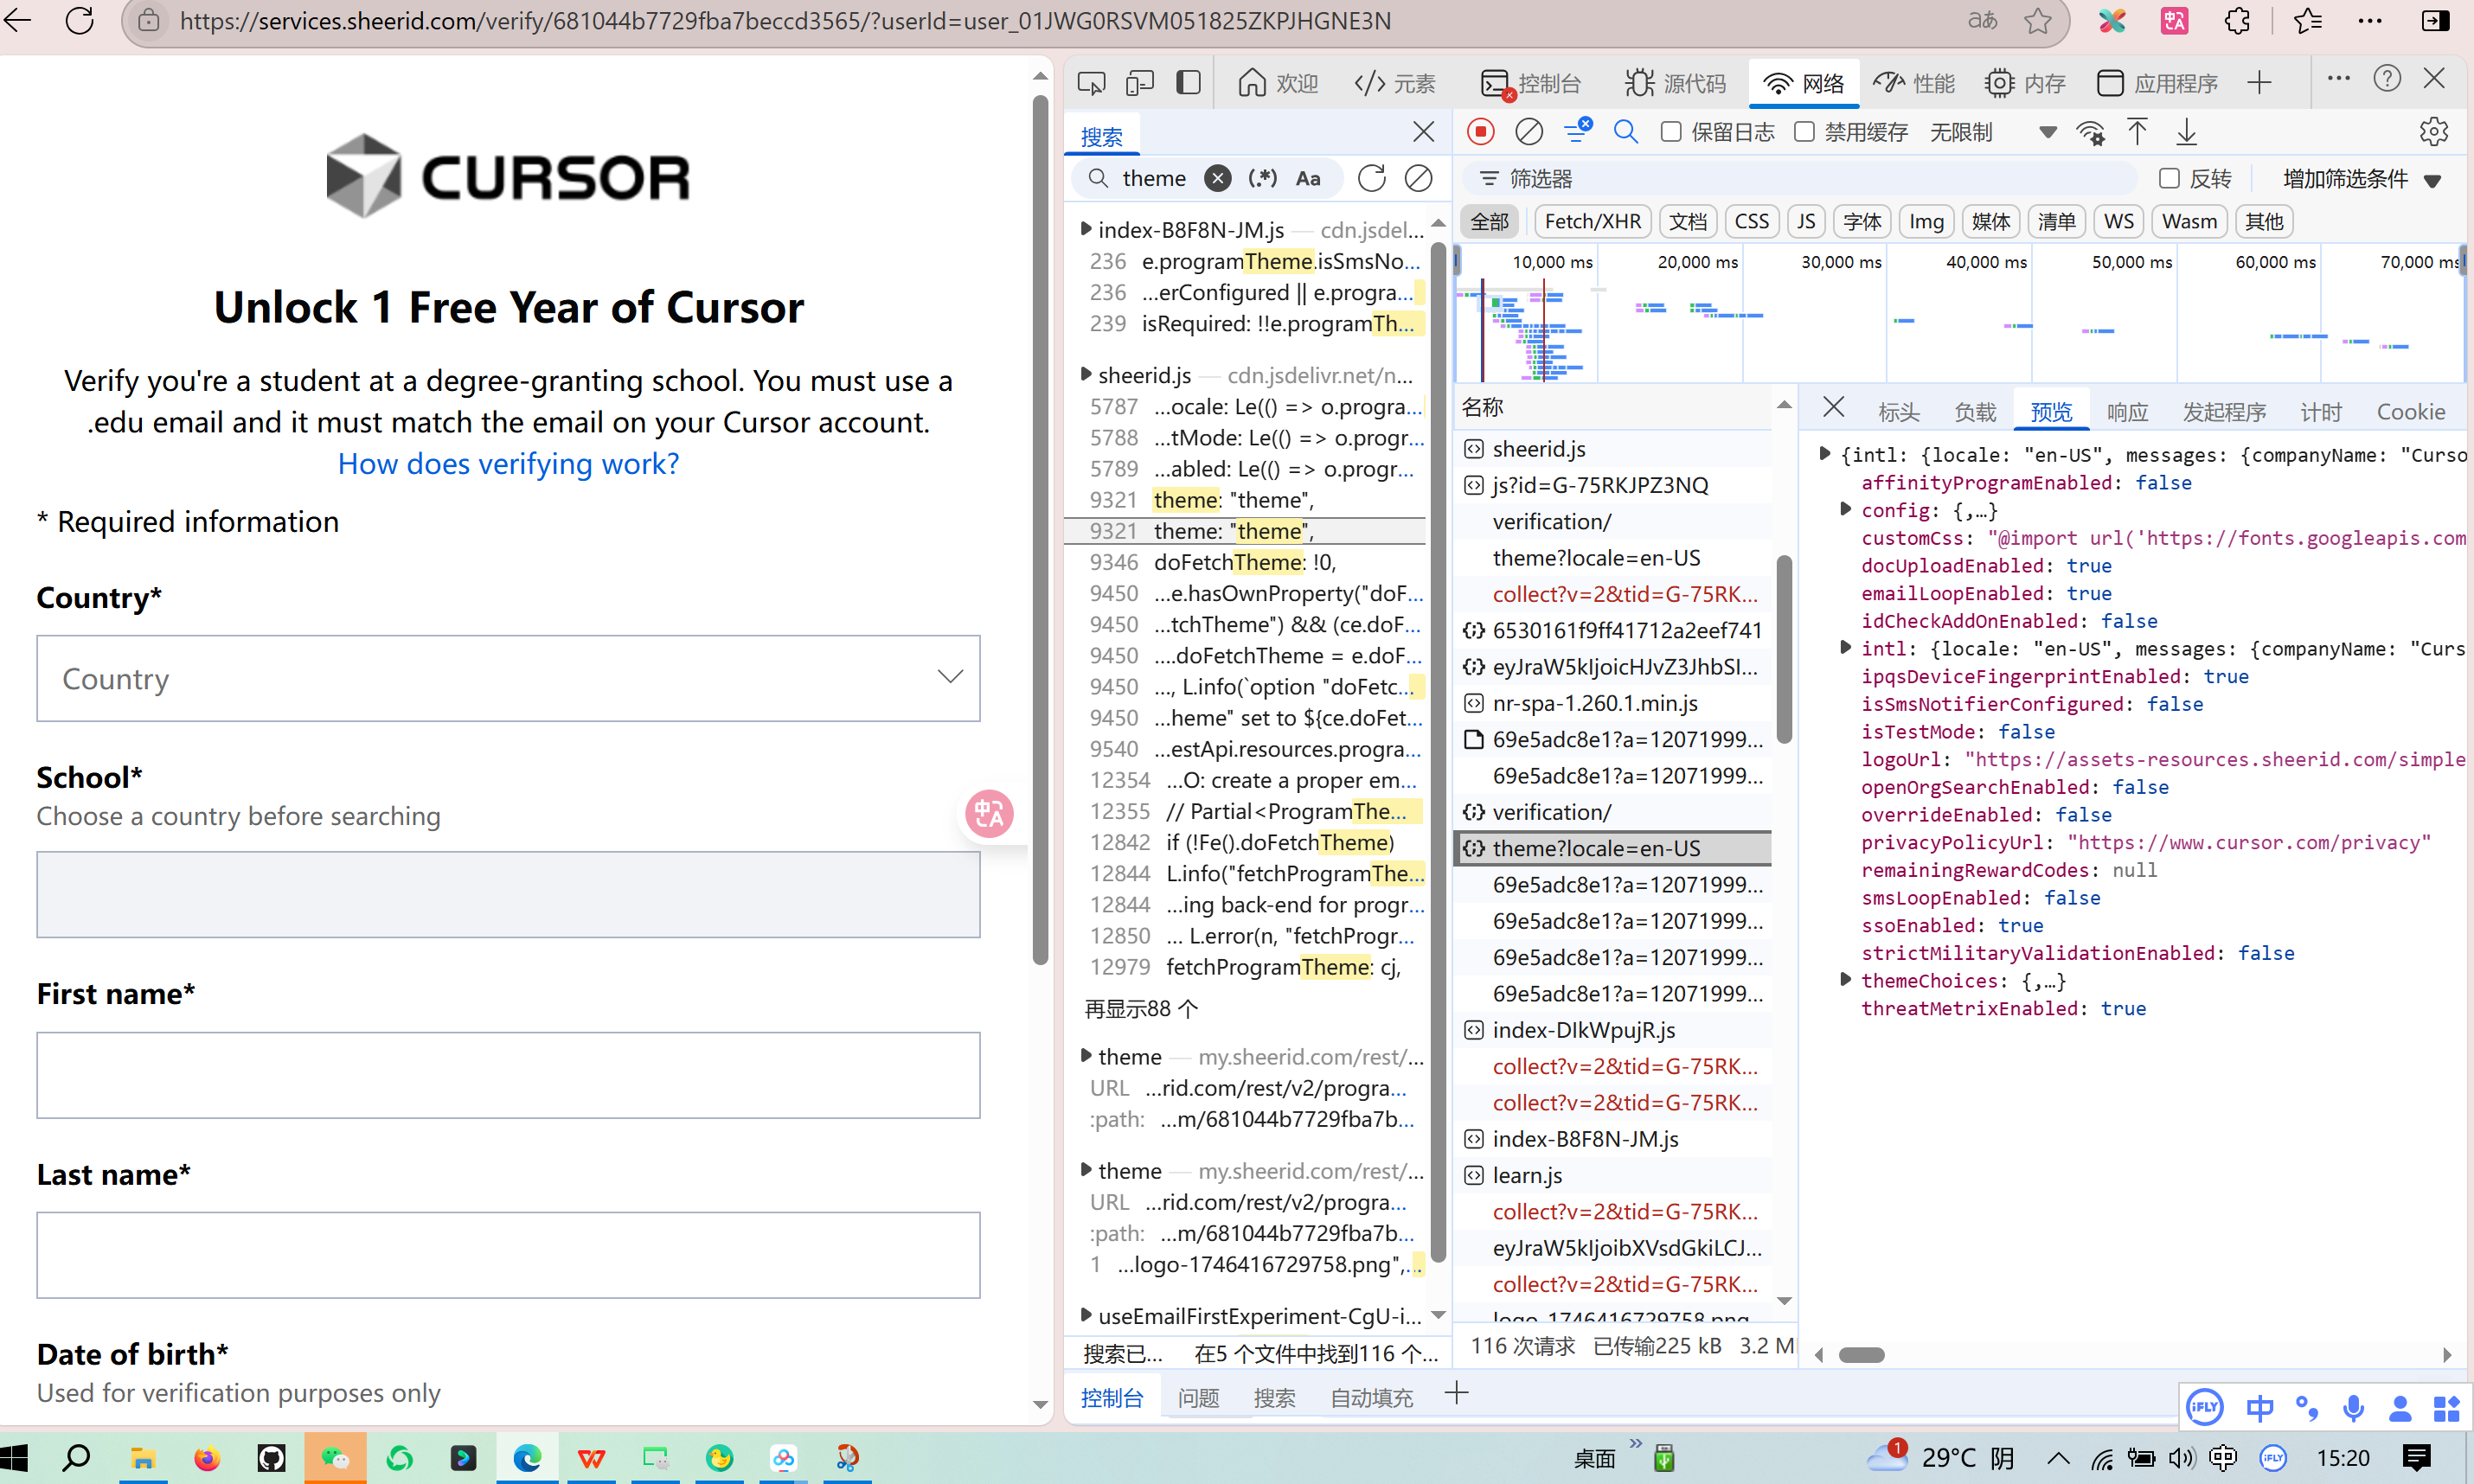
Task: Click the clear network log icon
Action: click(1529, 132)
